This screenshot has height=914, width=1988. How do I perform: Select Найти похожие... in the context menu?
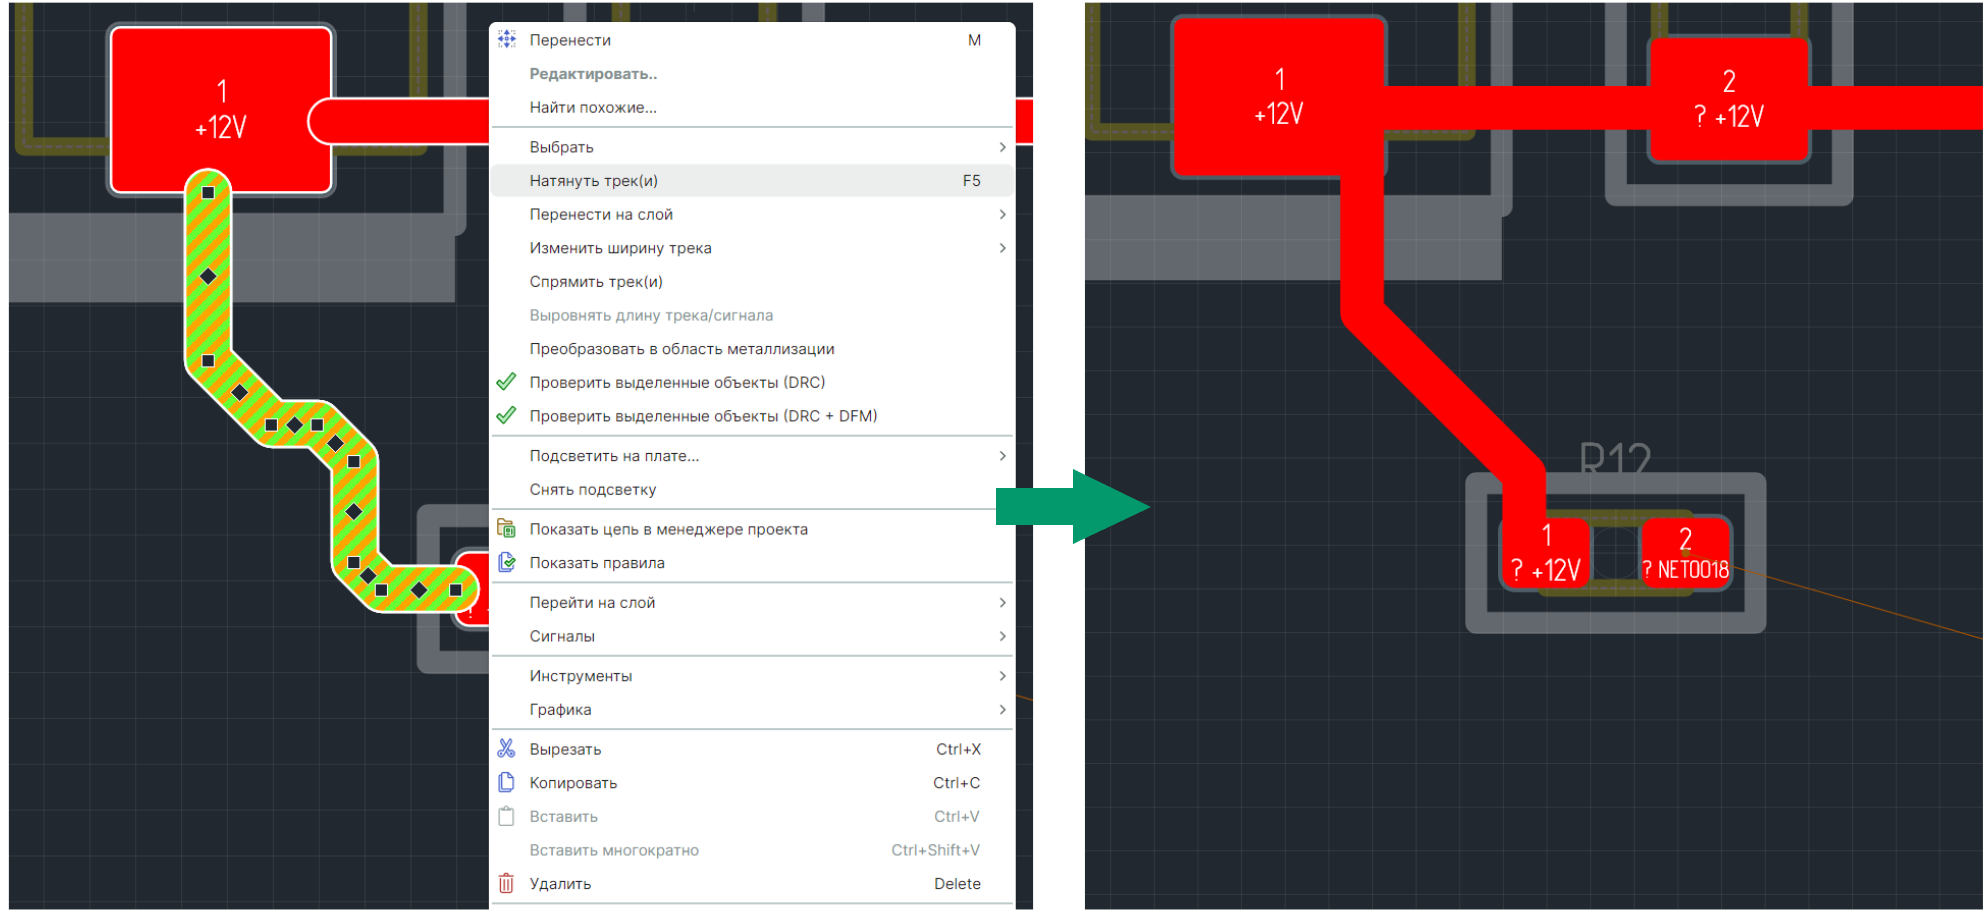[x=752, y=107]
